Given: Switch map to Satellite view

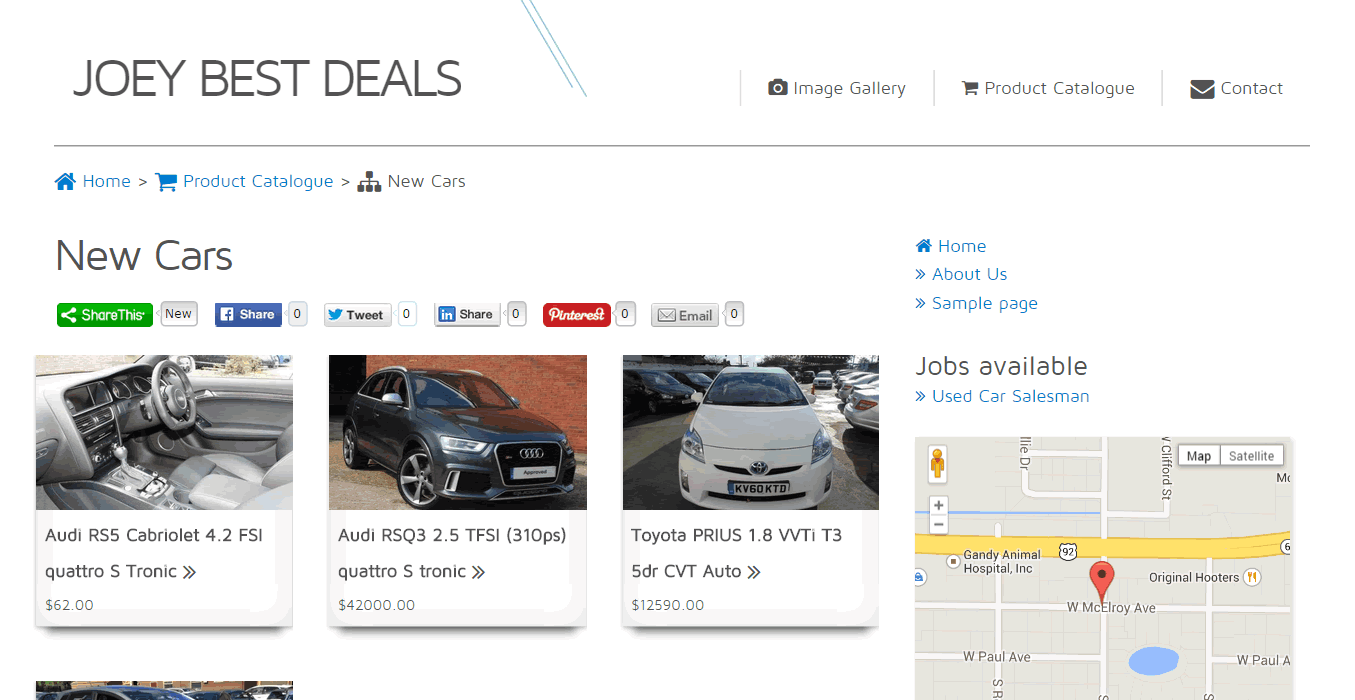Looking at the screenshot, I should pos(1251,456).
